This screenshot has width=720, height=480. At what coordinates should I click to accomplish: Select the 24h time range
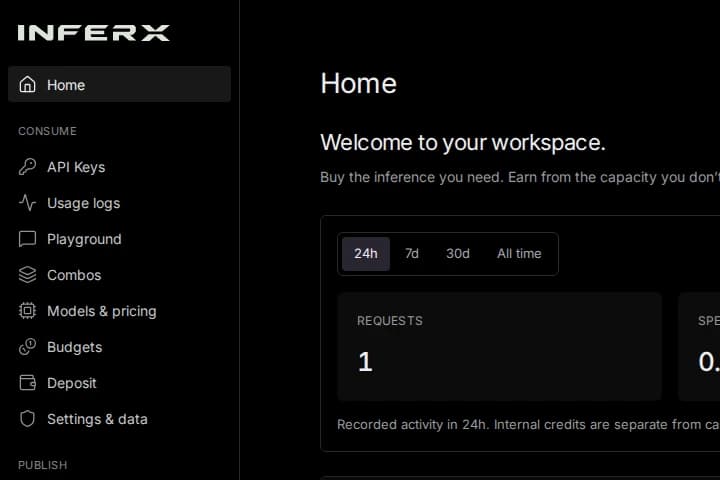[366, 254]
